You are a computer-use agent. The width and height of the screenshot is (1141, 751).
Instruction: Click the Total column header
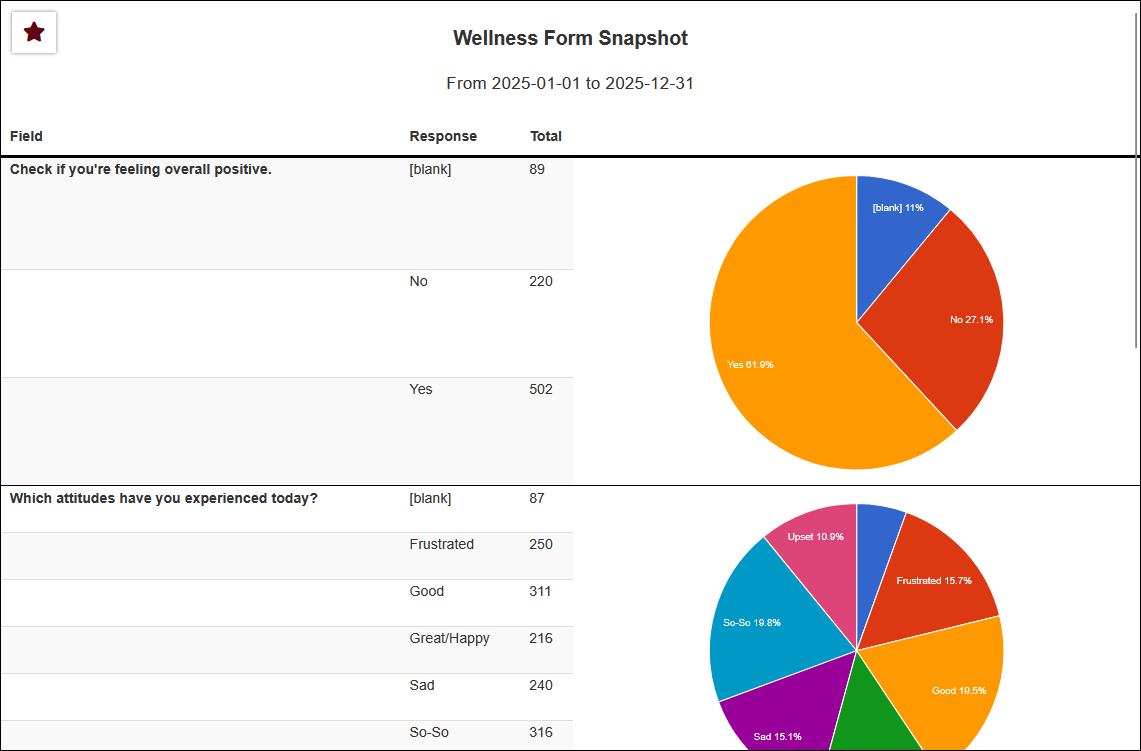[545, 136]
